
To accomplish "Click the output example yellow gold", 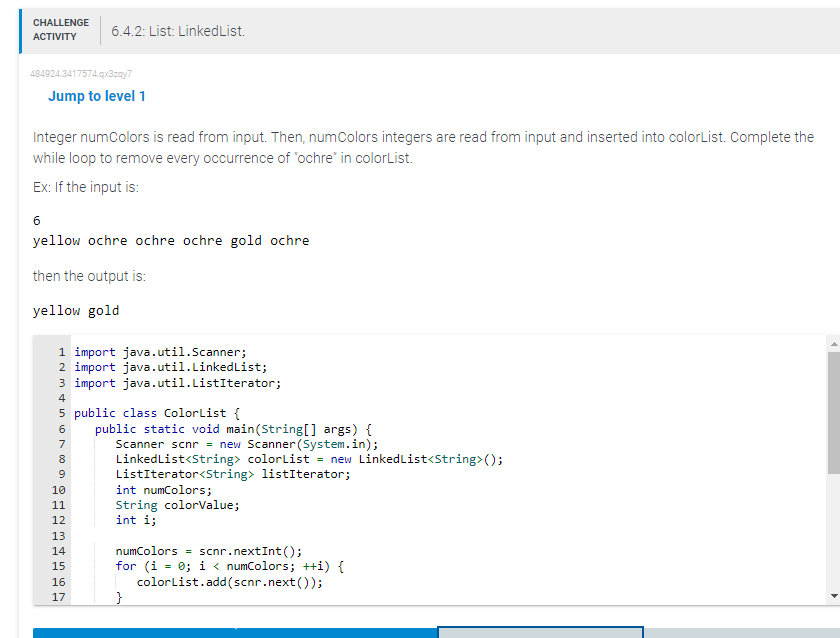I will [75, 310].
